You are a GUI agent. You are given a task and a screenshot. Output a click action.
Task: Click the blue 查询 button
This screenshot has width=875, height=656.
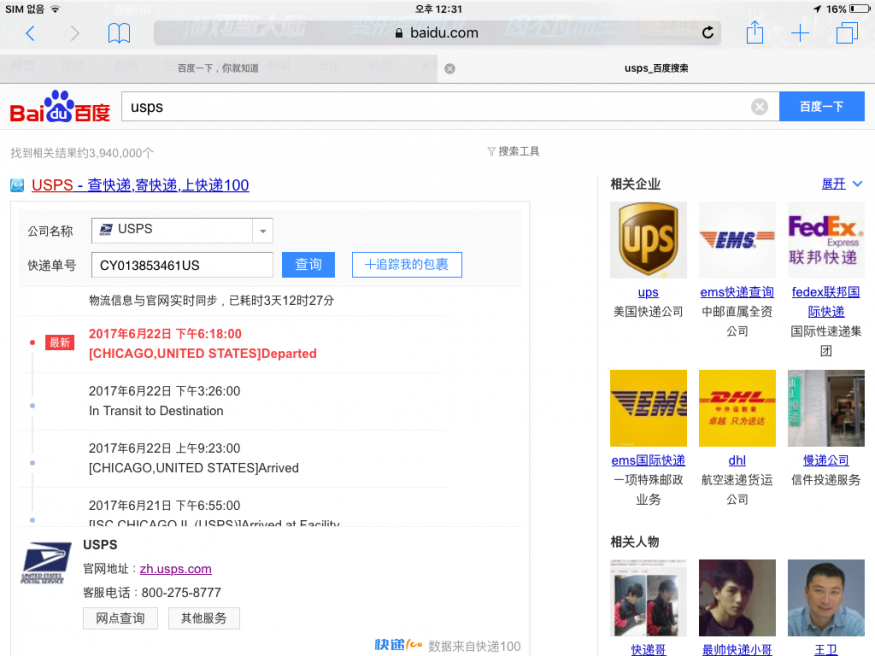coord(308,264)
